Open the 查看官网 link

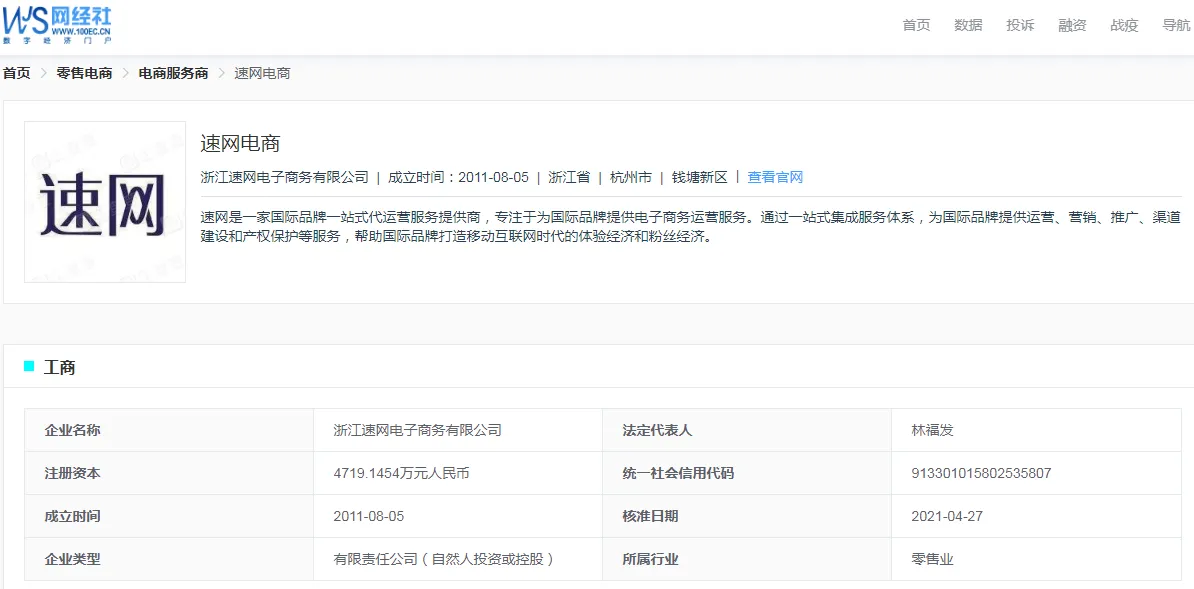click(x=775, y=178)
